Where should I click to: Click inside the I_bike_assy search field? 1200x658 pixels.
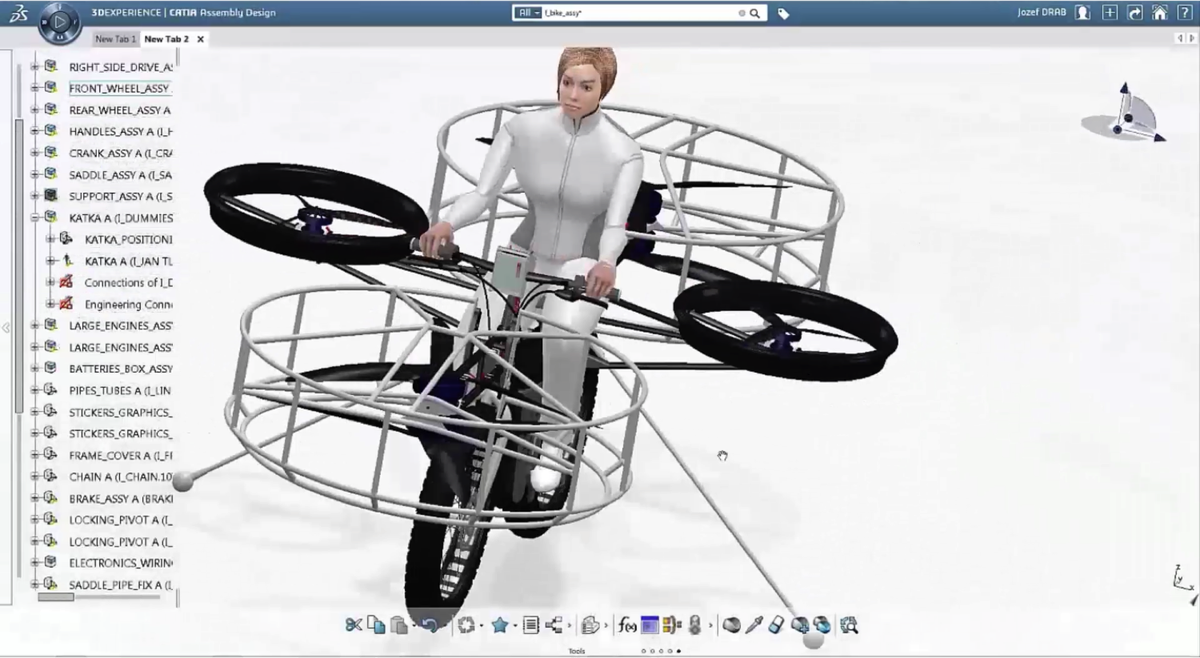click(x=640, y=13)
